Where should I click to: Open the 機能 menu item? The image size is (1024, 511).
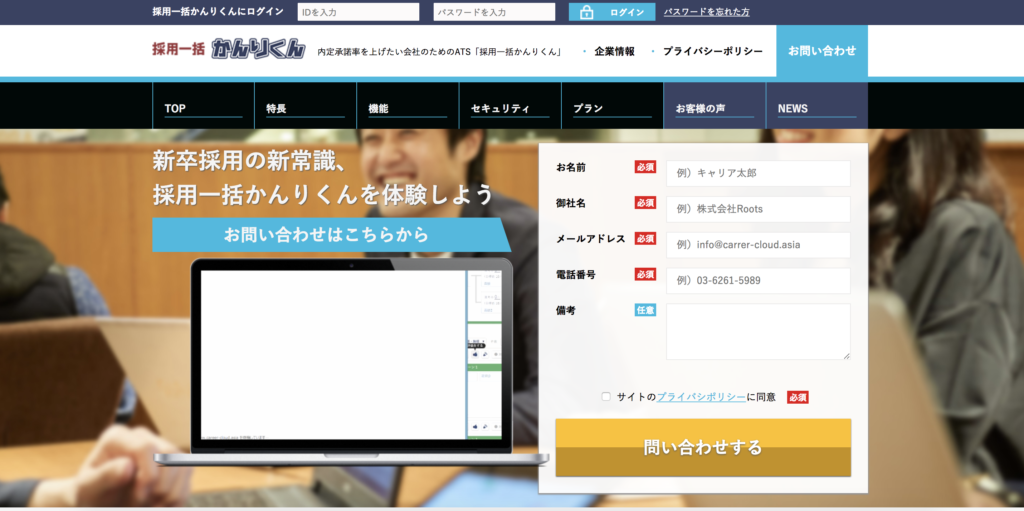click(x=408, y=106)
